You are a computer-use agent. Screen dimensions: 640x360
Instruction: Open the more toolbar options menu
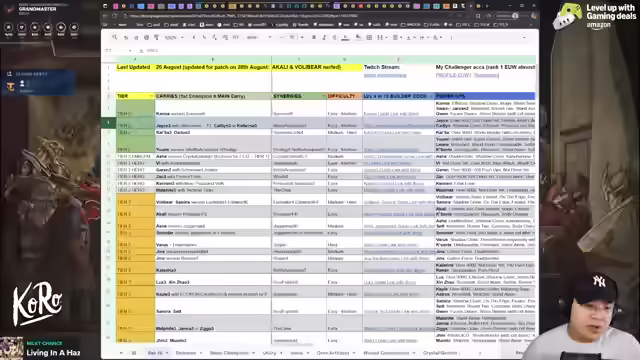pos(451,38)
